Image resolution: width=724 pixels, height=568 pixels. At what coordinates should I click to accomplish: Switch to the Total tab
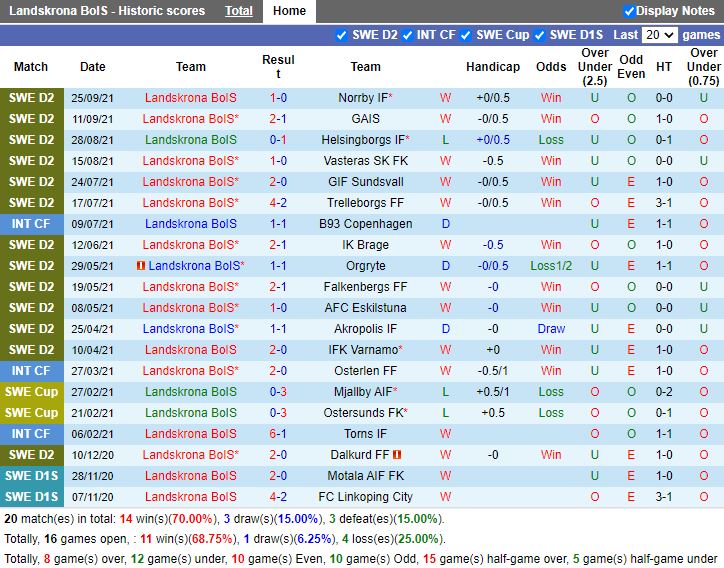tap(239, 11)
